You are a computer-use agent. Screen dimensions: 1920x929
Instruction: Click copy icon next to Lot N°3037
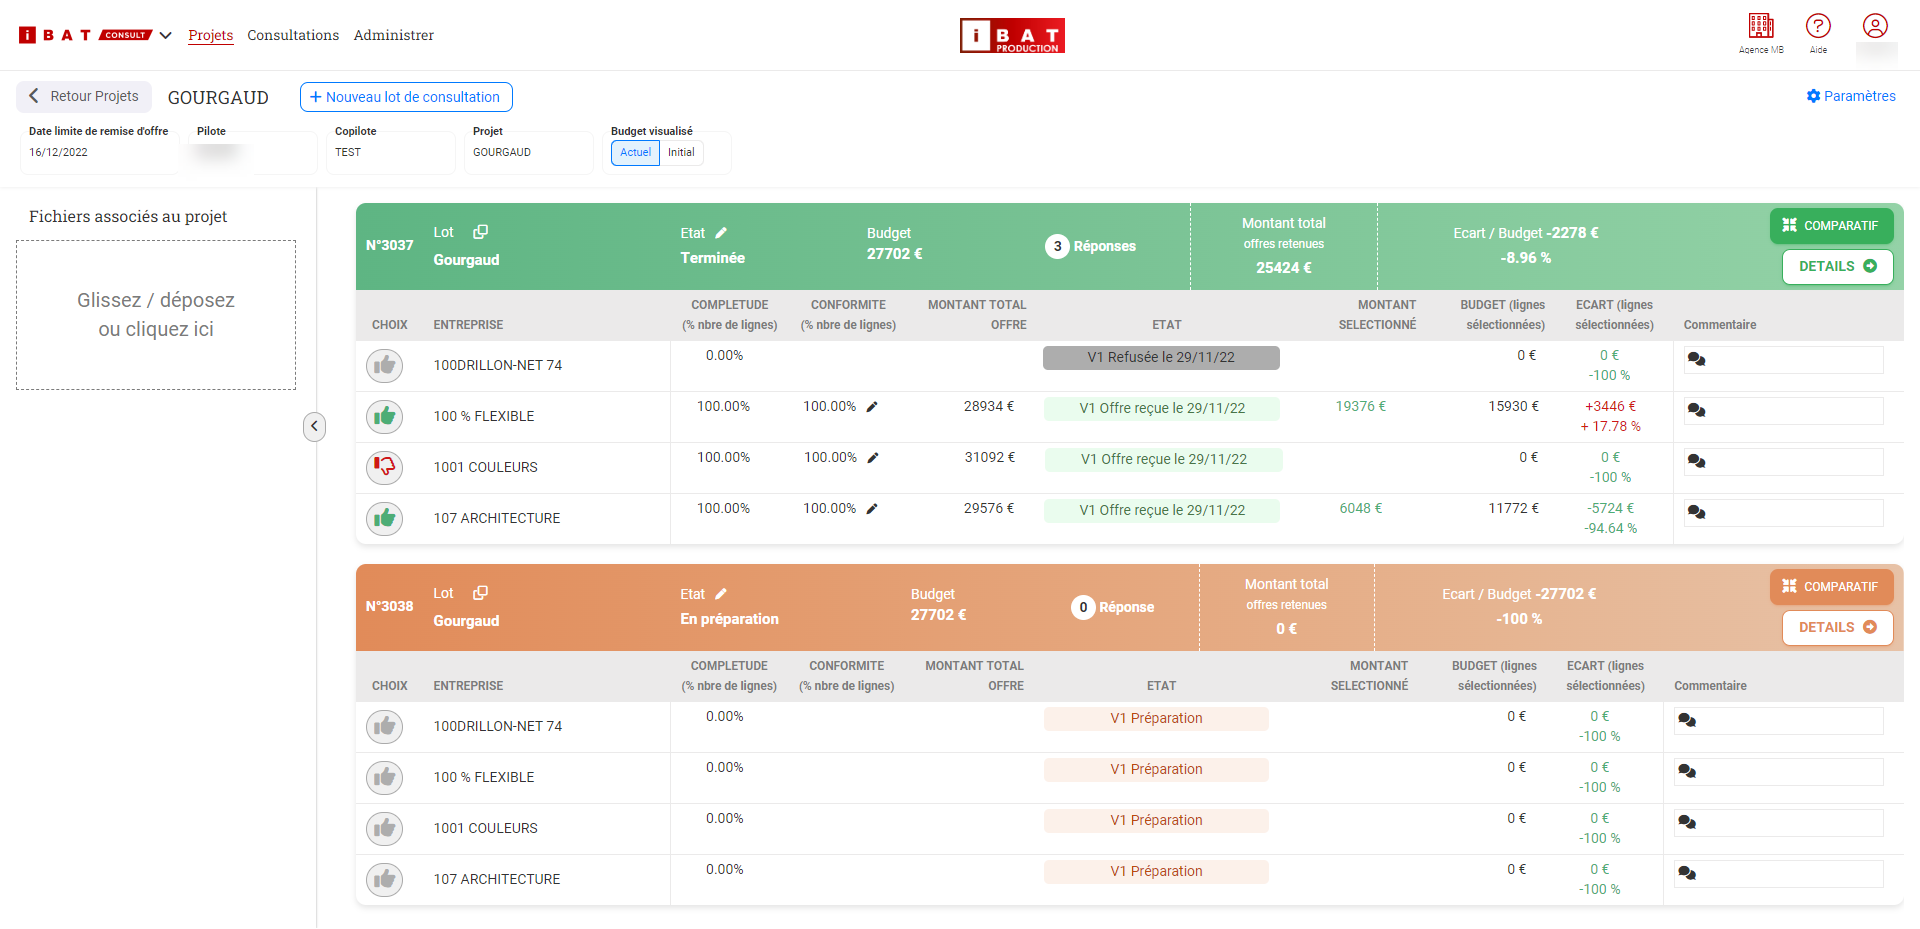(x=480, y=232)
